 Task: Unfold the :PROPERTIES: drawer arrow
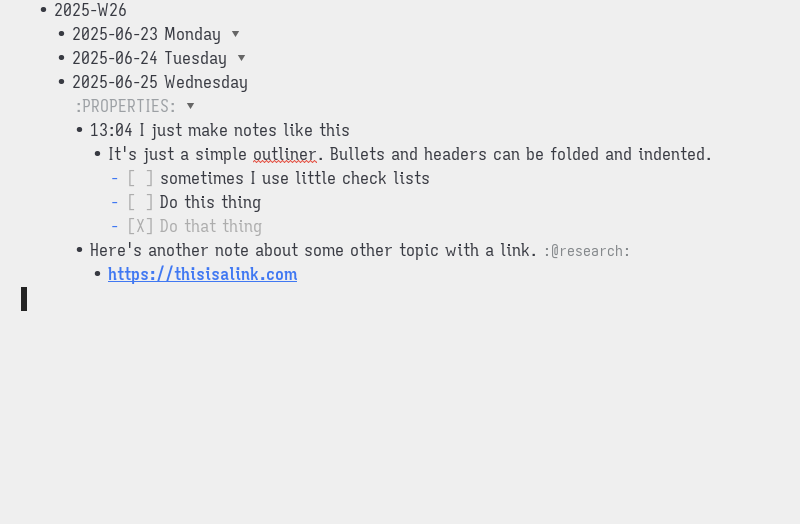click(x=190, y=106)
